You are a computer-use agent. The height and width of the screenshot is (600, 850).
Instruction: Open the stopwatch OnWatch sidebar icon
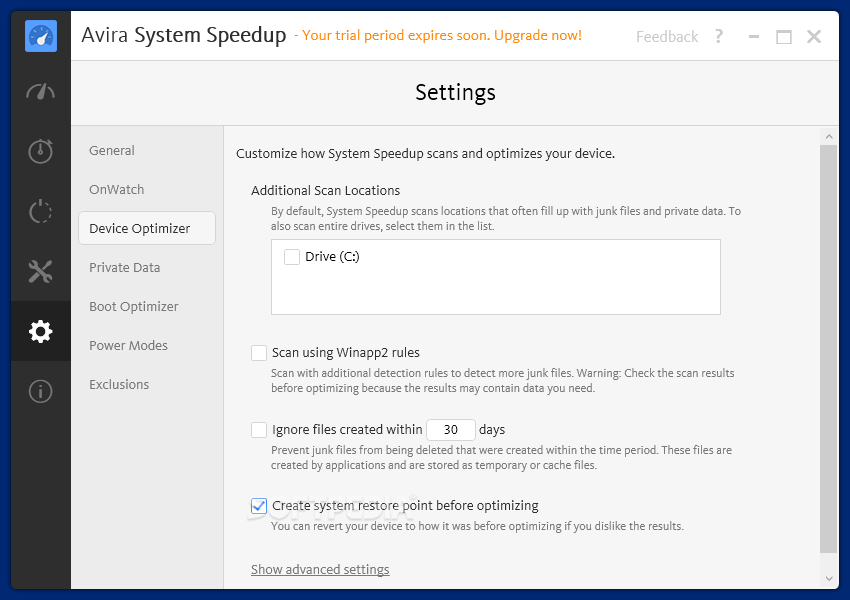tap(41, 151)
